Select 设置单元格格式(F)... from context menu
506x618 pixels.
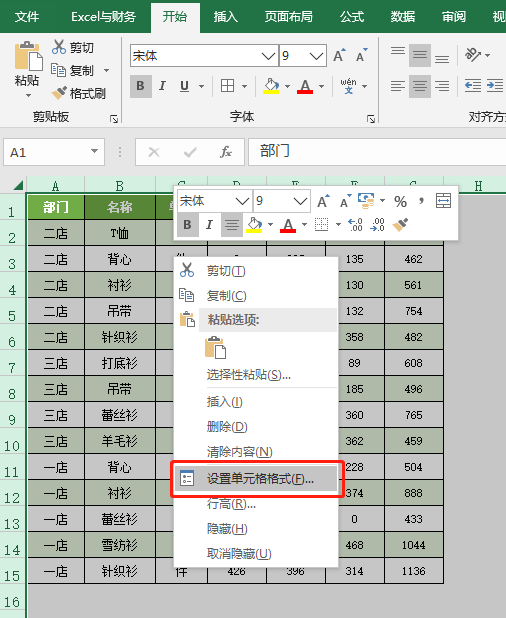click(x=256, y=479)
